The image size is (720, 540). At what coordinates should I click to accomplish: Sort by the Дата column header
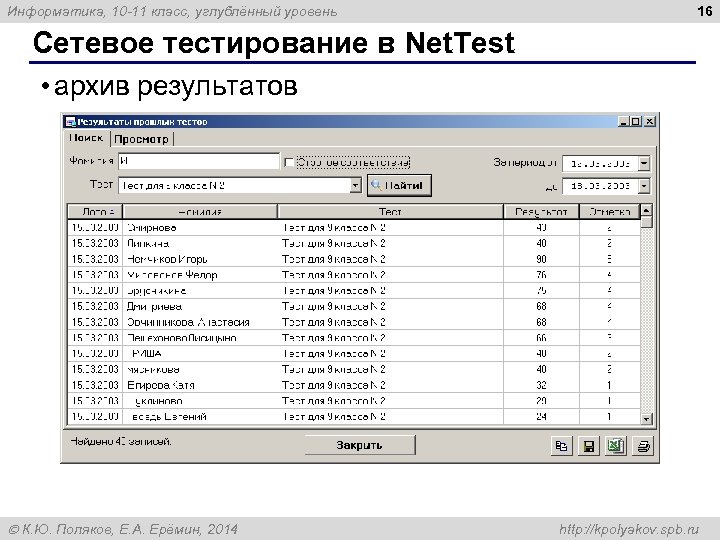point(95,212)
